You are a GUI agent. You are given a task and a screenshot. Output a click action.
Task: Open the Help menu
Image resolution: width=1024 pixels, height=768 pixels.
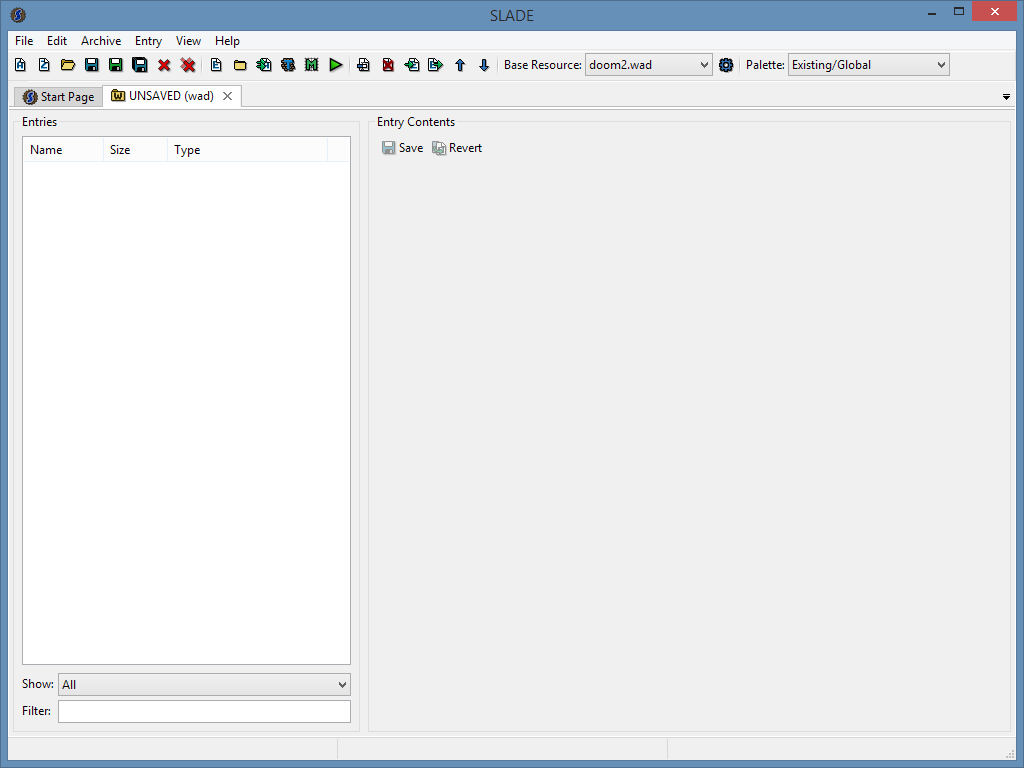coord(227,40)
